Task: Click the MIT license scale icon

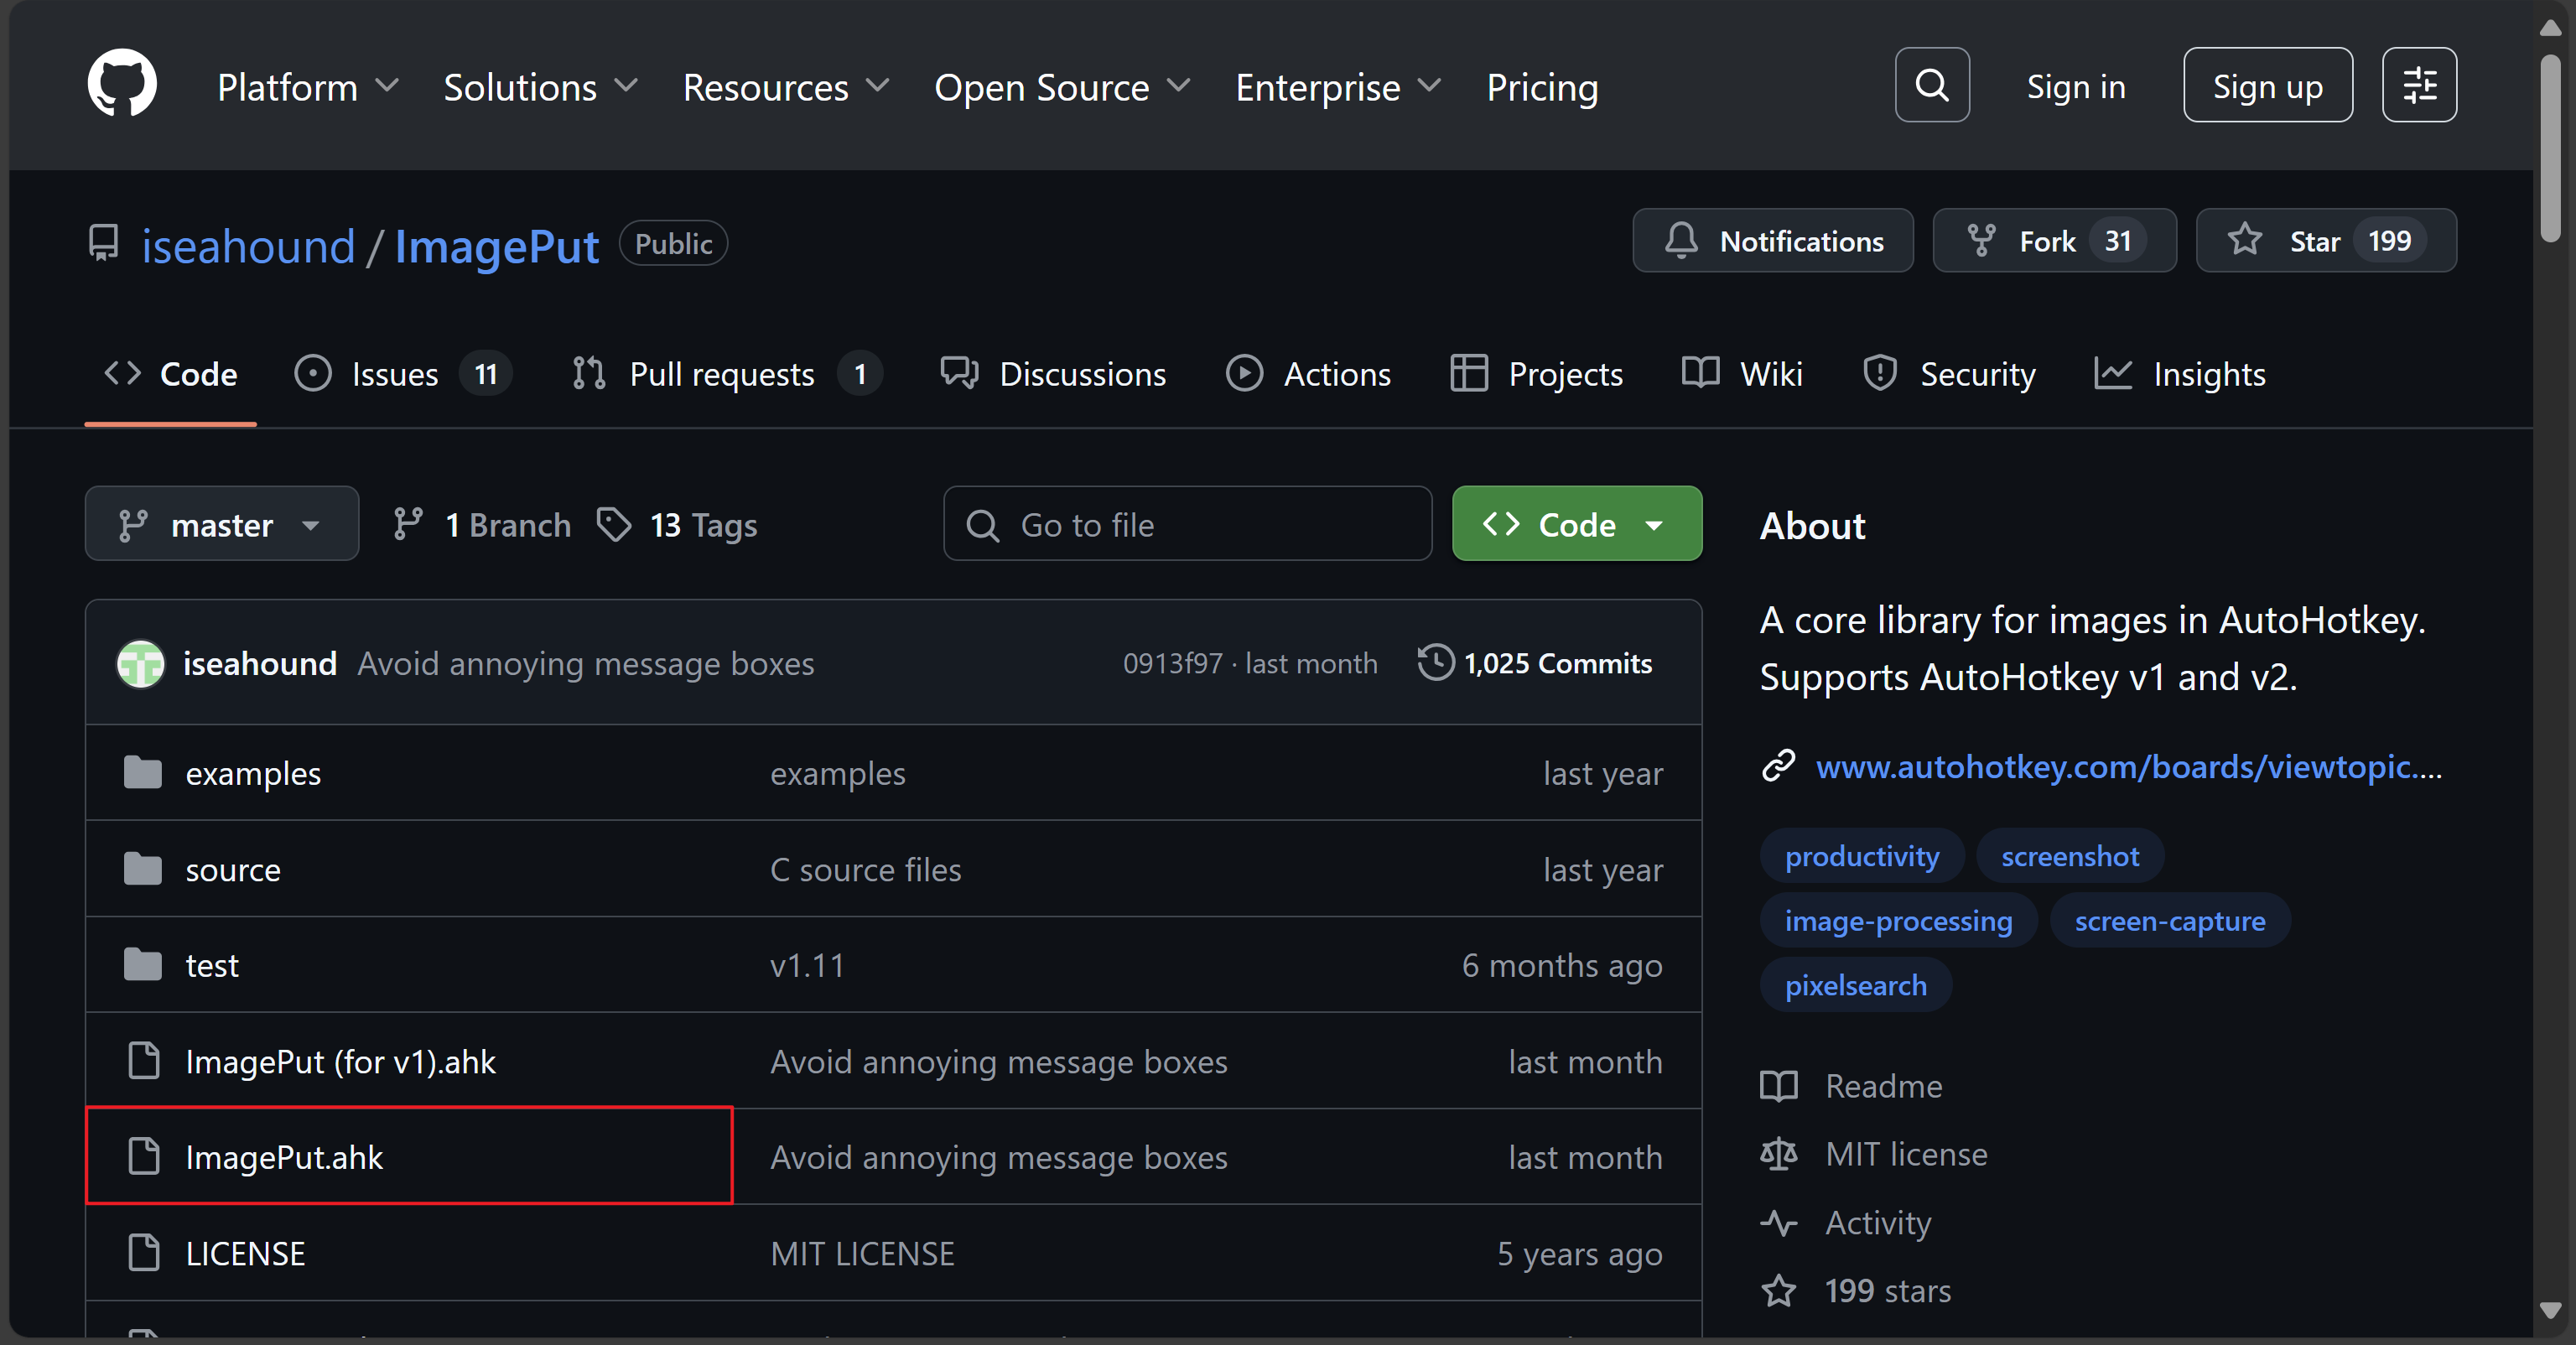Action: (1778, 1154)
